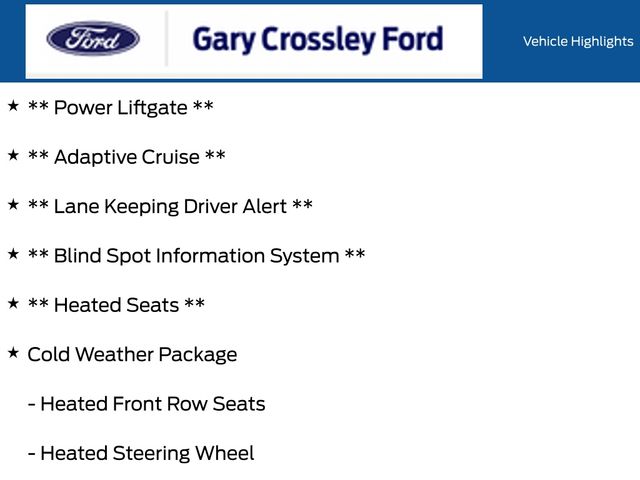Select the star next to Lane Keeping Driver Alert
The image size is (640, 480).
pyautogui.click(x=13, y=204)
